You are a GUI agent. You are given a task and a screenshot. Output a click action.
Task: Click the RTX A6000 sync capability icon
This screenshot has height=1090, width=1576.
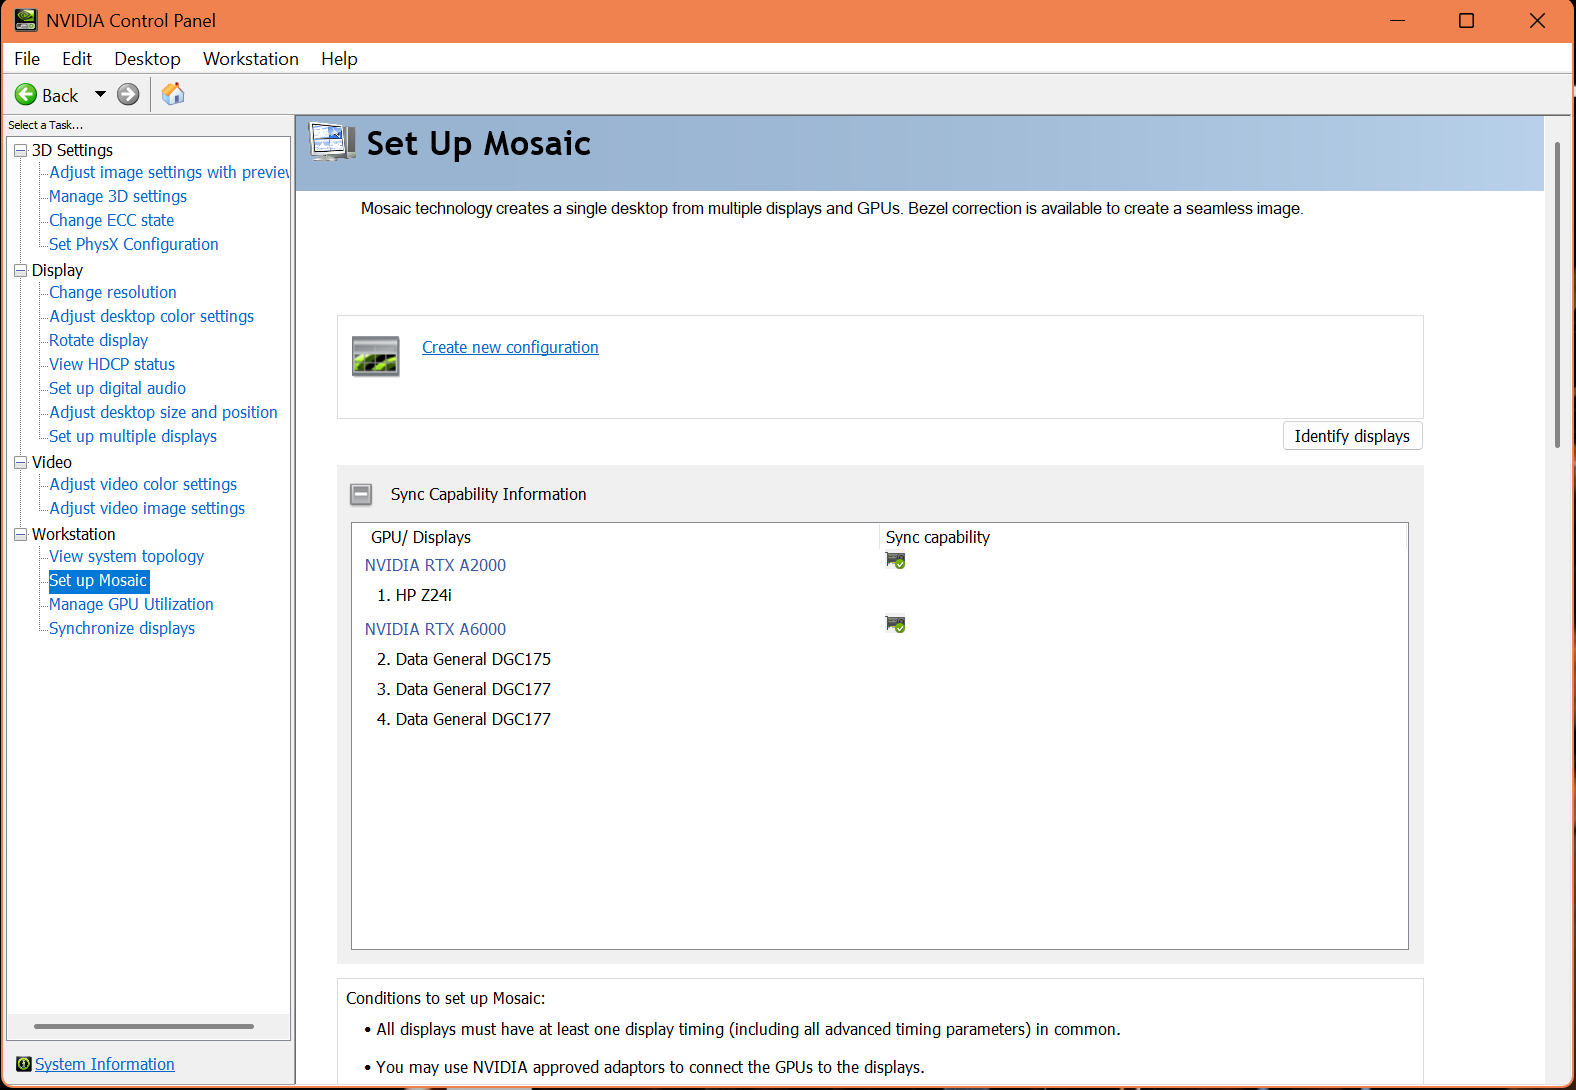(895, 625)
